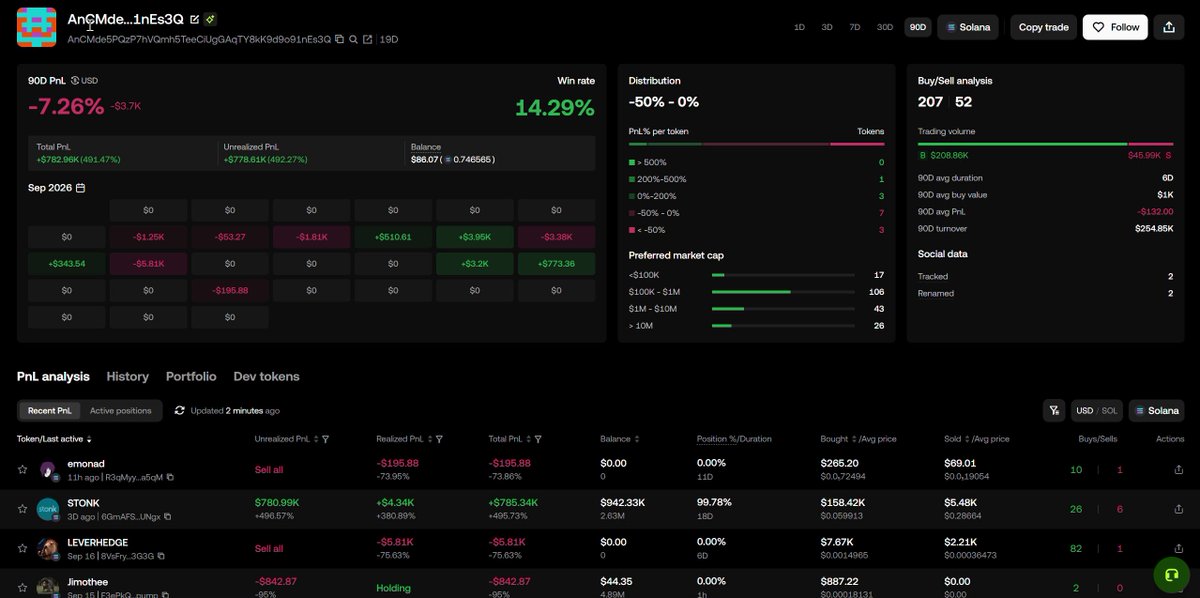Star the STONK token row
This screenshot has height=598, width=1200.
[x=22, y=509]
